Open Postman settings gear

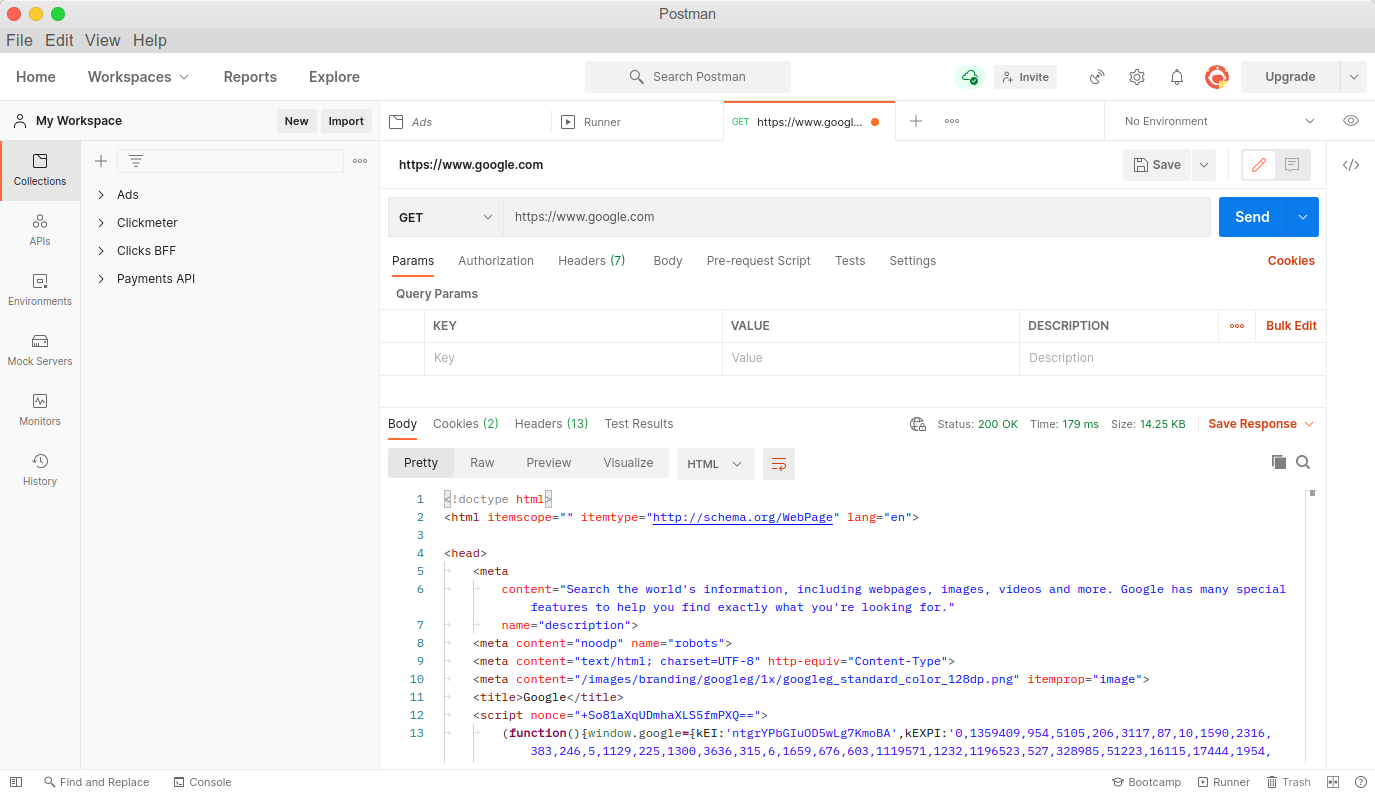(1137, 77)
